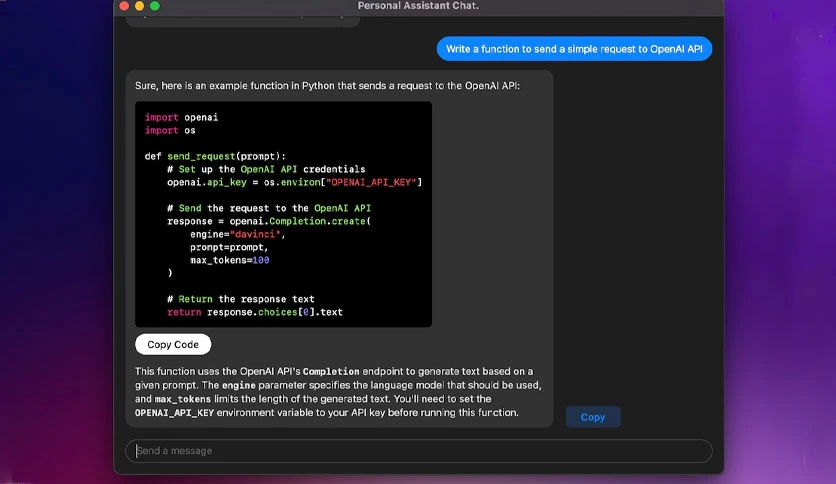Close the Personal Assistant Chat window
The width and height of the screenshot is (836, 484).
[124, 6]
